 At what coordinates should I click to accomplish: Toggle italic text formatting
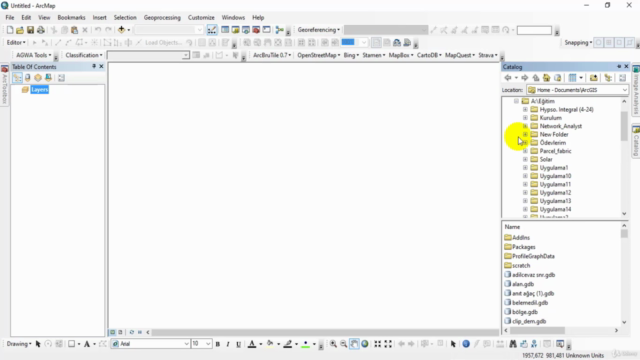[228, 344]
